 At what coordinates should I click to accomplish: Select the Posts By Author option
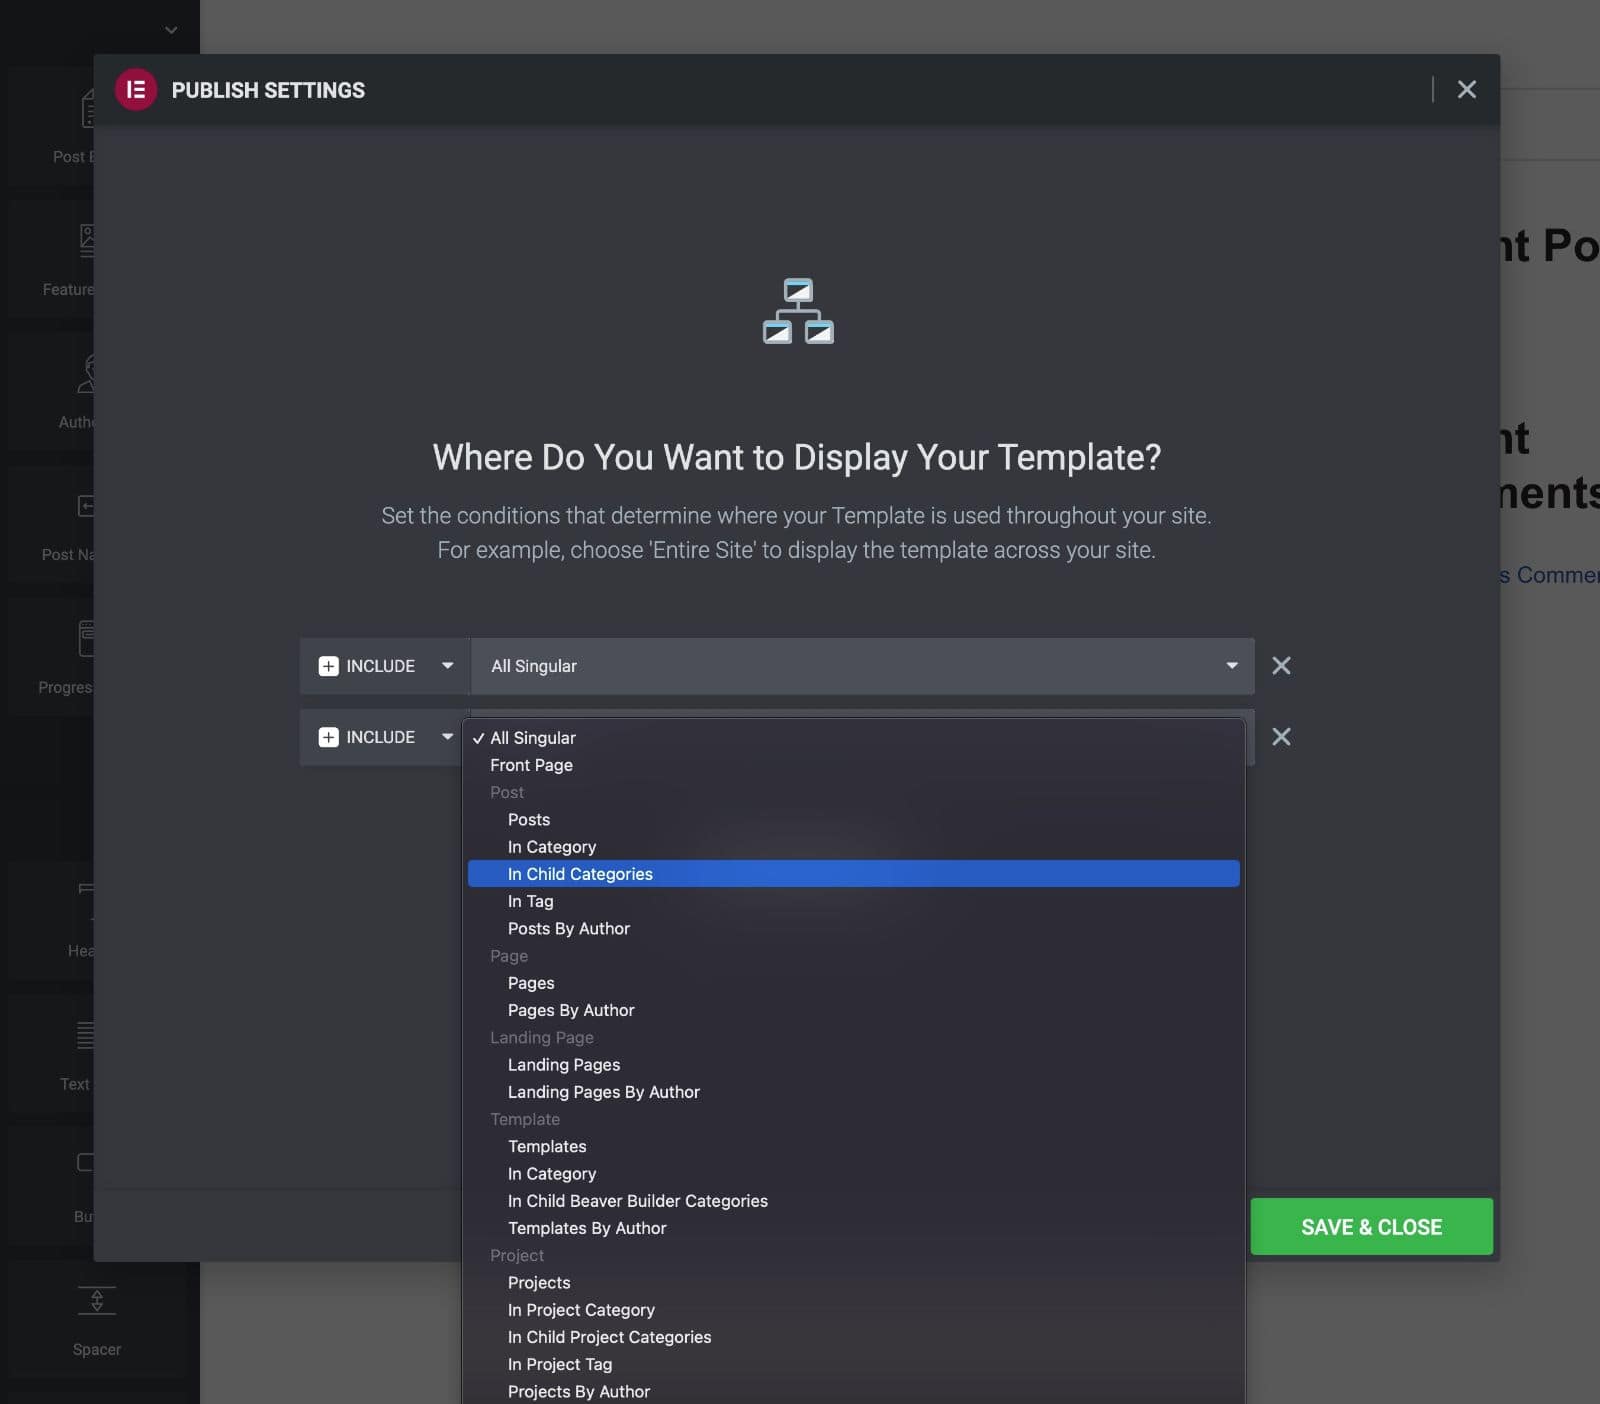pyautogui.click(x=568, y=928)
